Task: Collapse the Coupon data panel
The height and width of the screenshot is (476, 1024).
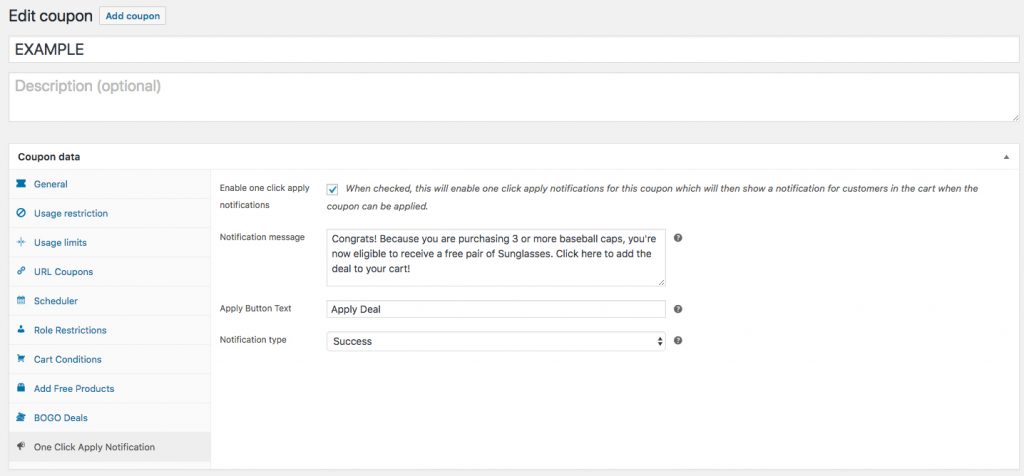Action: [1006, 157]
